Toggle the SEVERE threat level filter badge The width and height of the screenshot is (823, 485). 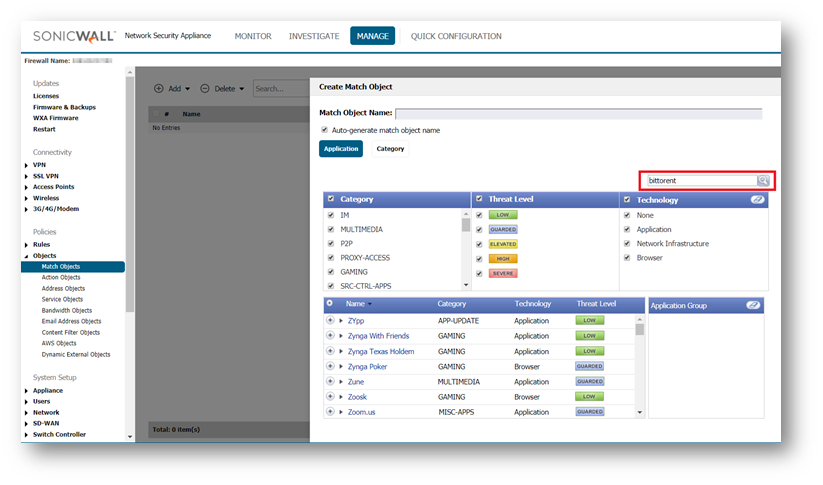click(502, 273)
